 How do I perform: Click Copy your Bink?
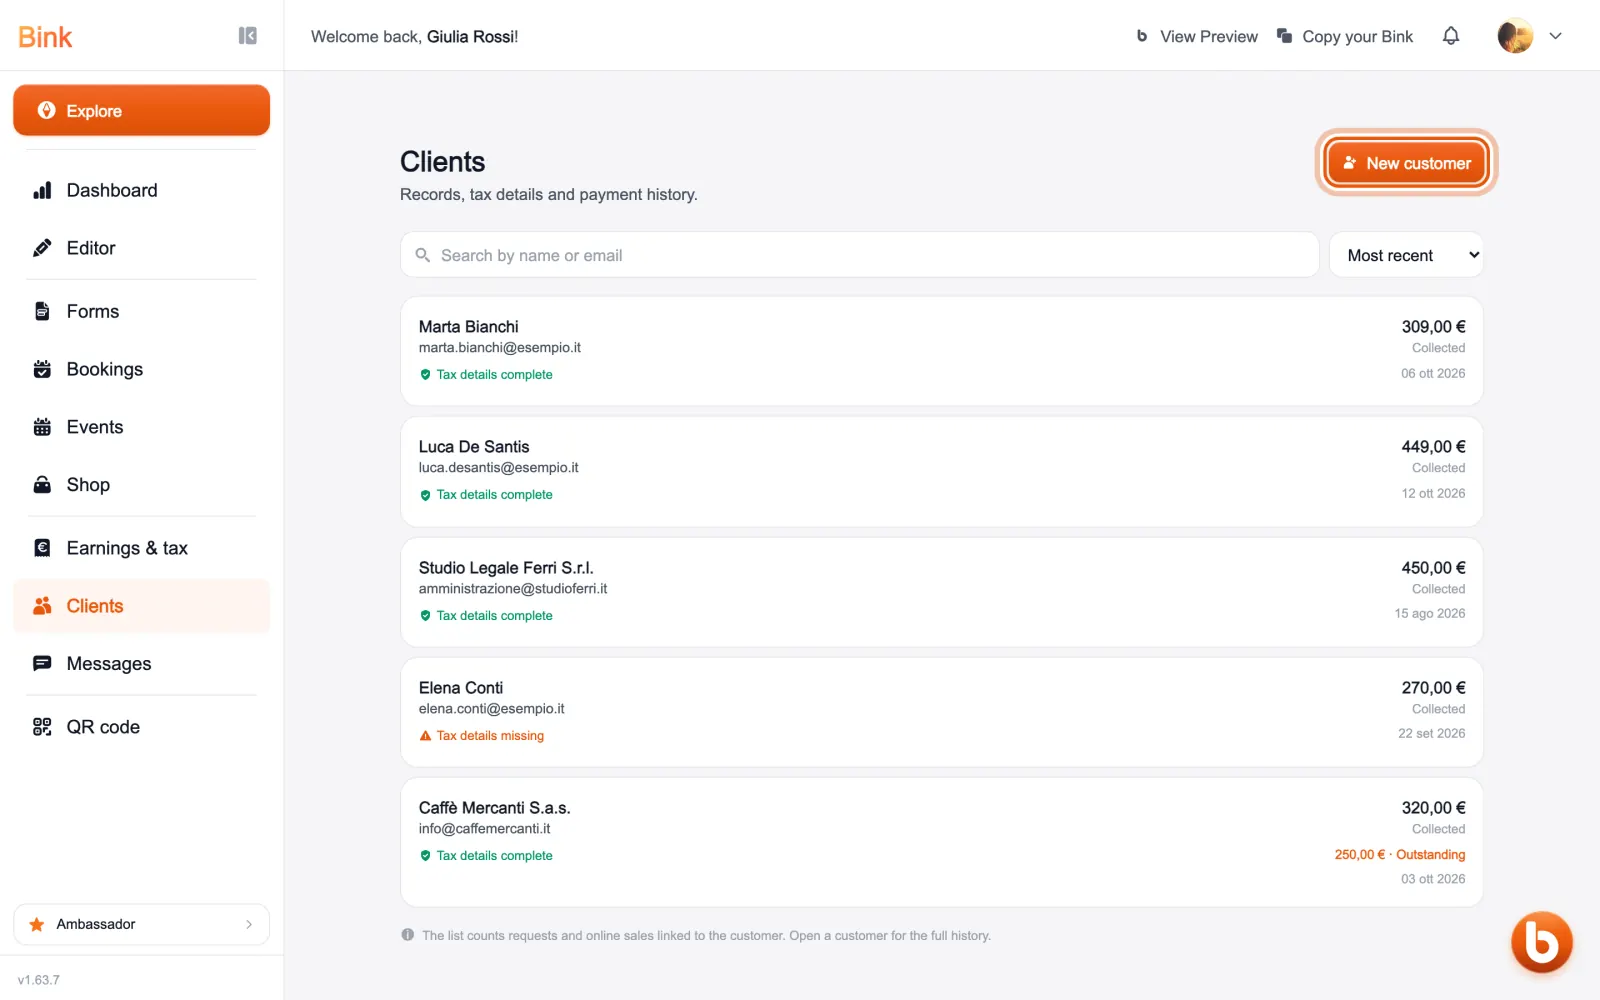1345,36
